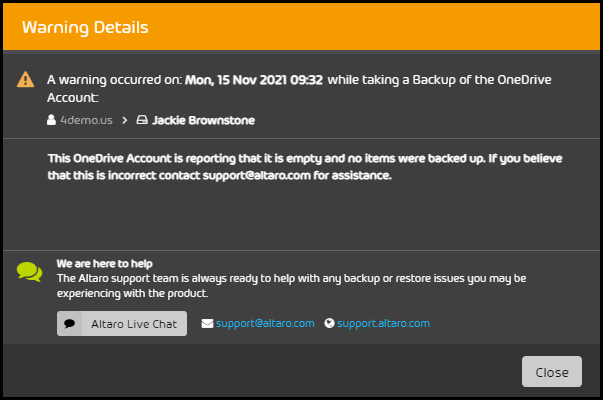Open Altaro Live Chat
603x400 pixels.
click(x=122, y=323)
